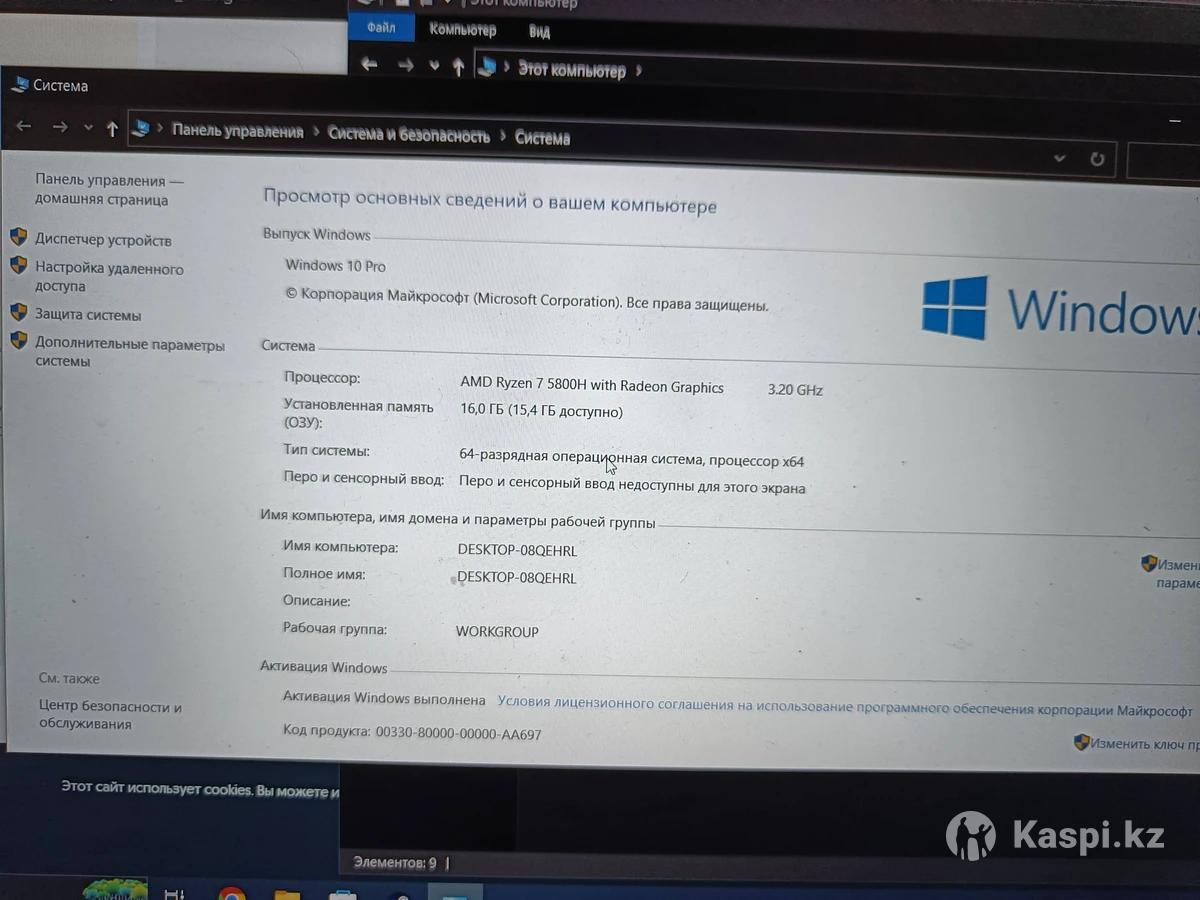Screen dimensions: 1200x900
Task: Click product code 00330-80000-00000-AA697
Action: coord(458,734)
